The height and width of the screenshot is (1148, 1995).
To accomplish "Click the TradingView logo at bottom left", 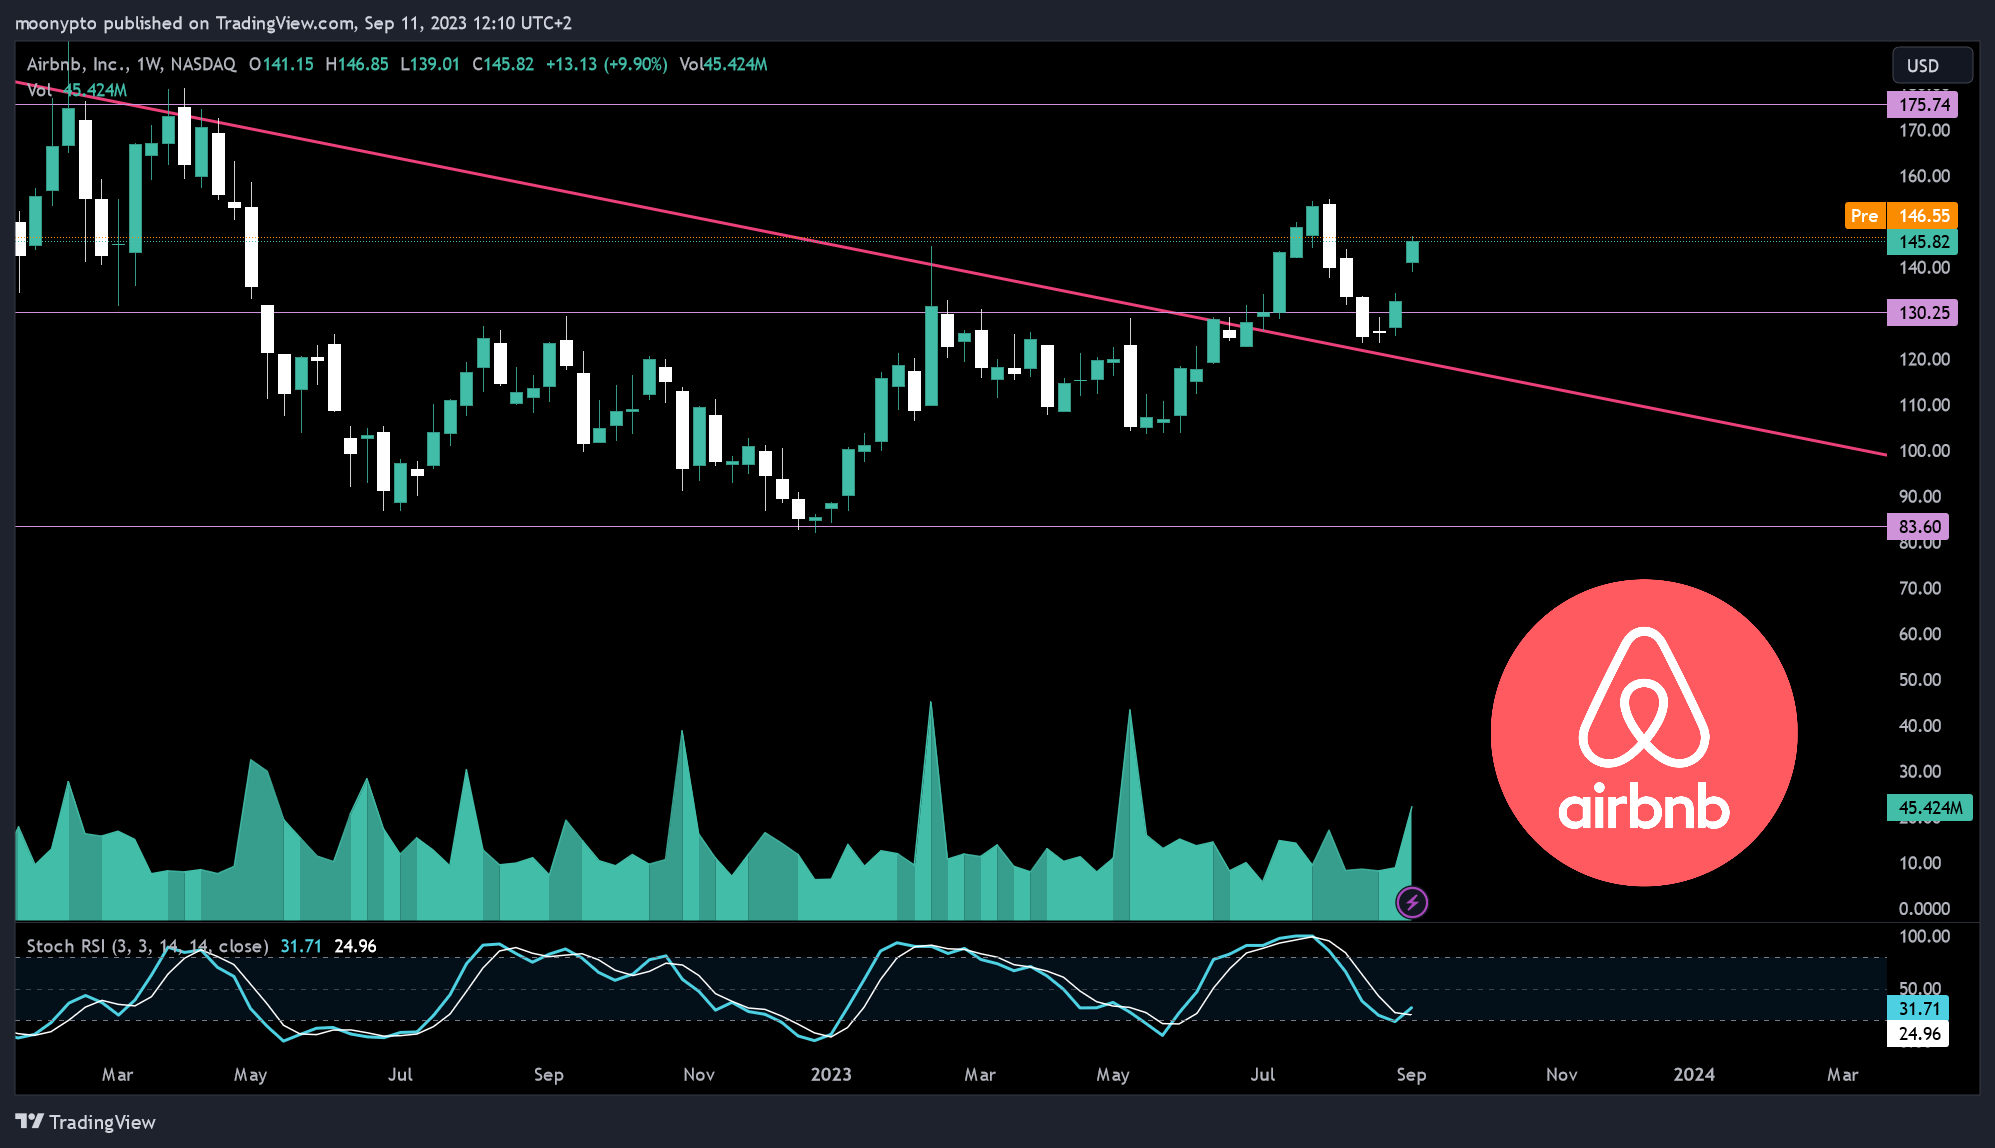I will point(86,1122).
